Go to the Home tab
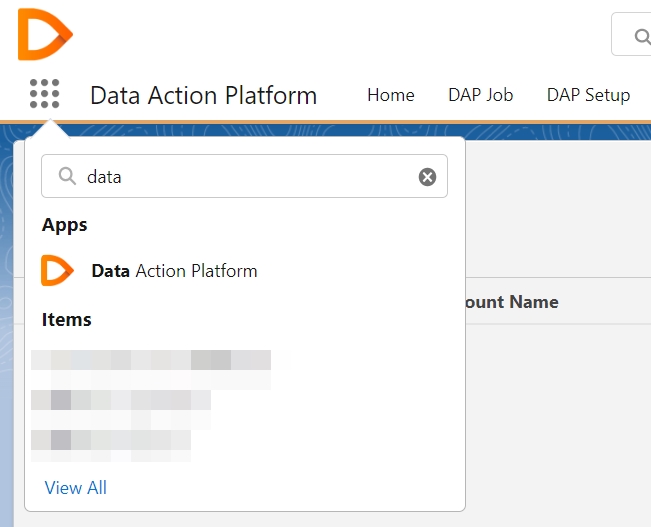Screen dimensions: 651x527 pos(391,95)
